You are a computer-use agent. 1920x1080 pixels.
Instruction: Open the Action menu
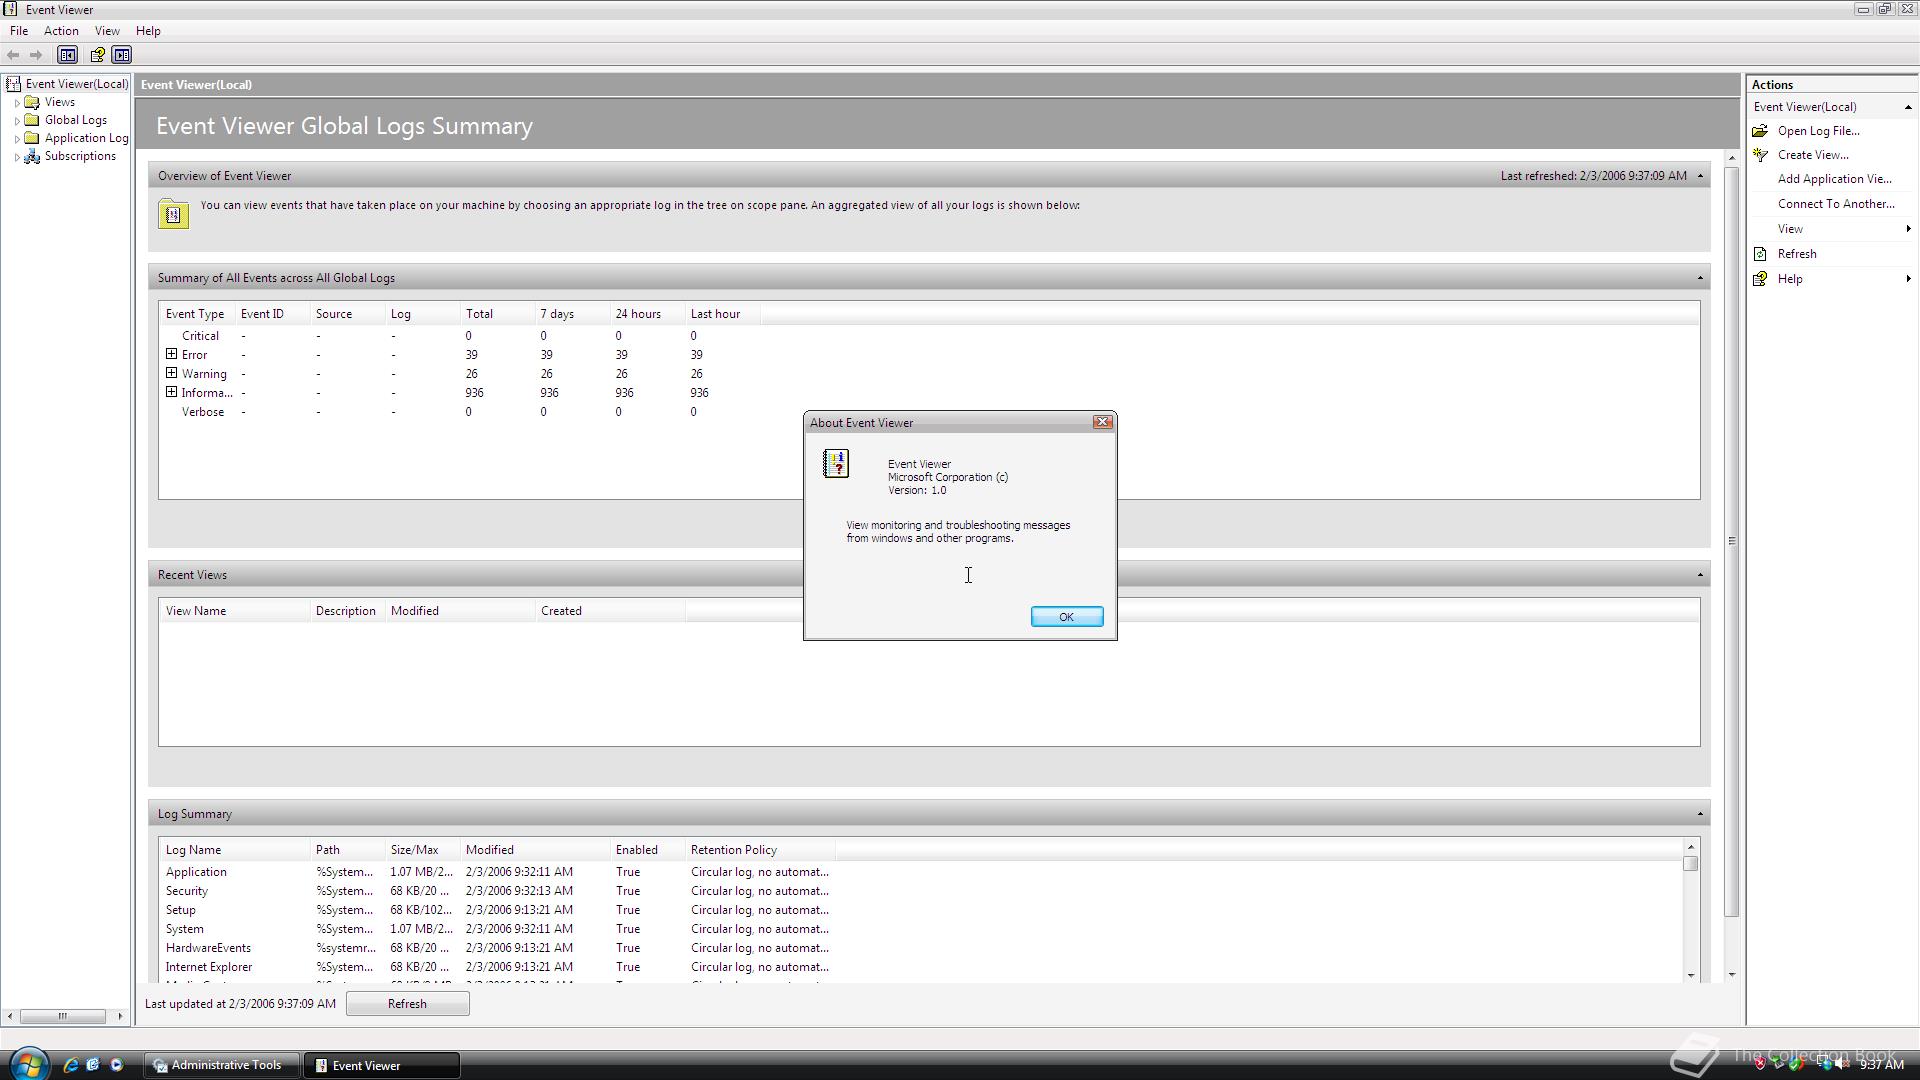pyautogui.click(x=61, y=31)
